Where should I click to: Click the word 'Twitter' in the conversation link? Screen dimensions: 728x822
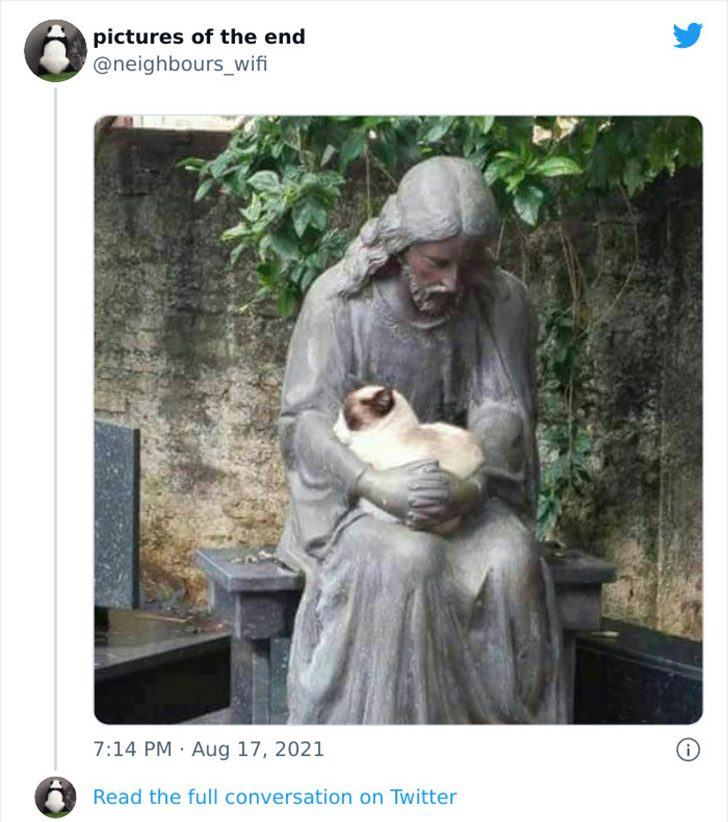(x=423, y=797)
